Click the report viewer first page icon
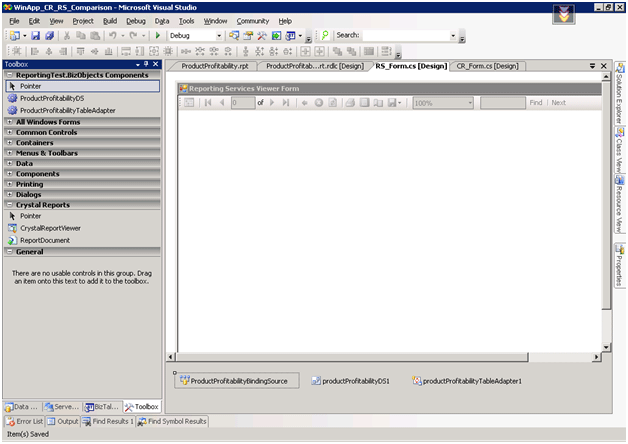Viewport: 628px width, 444px height. click(x=208, y=103)
